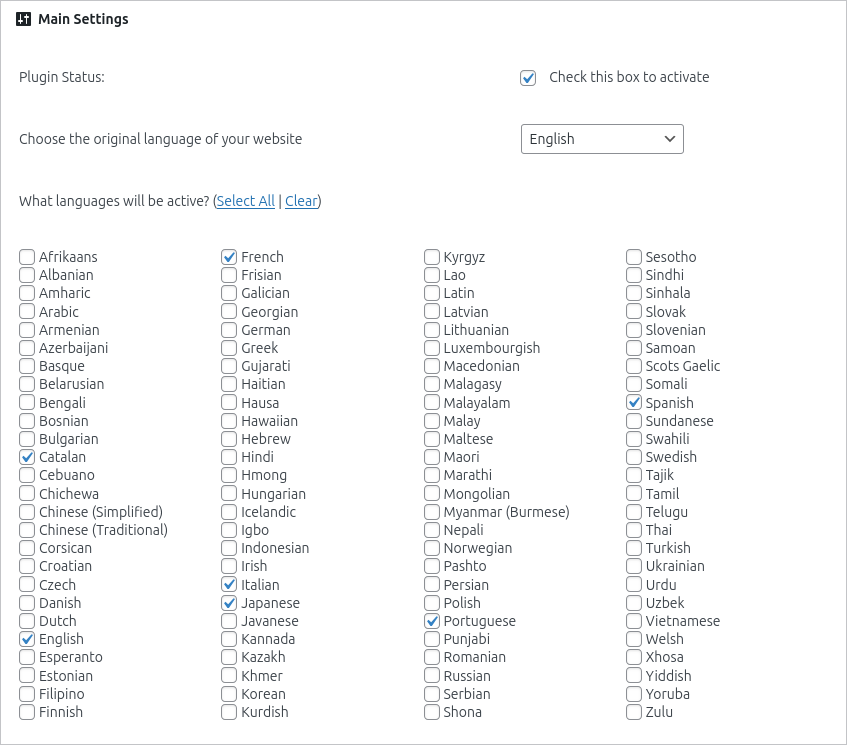Enable the Zulu language
The image size is (847, 745).
[x=633, y=711]
